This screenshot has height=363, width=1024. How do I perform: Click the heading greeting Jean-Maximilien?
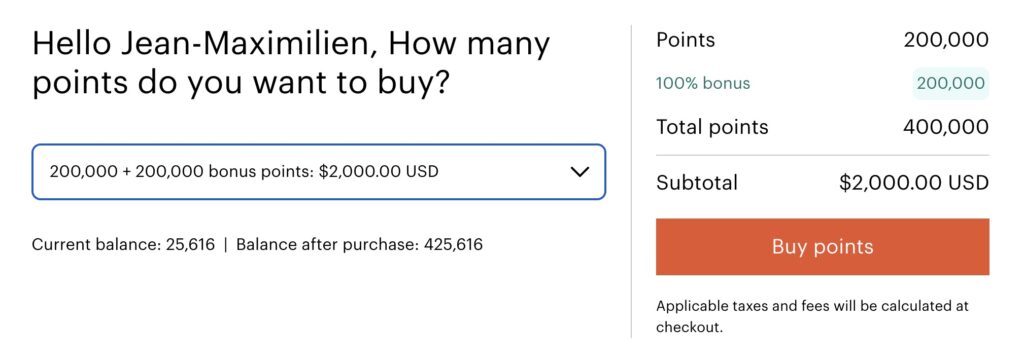click(291, 45)
